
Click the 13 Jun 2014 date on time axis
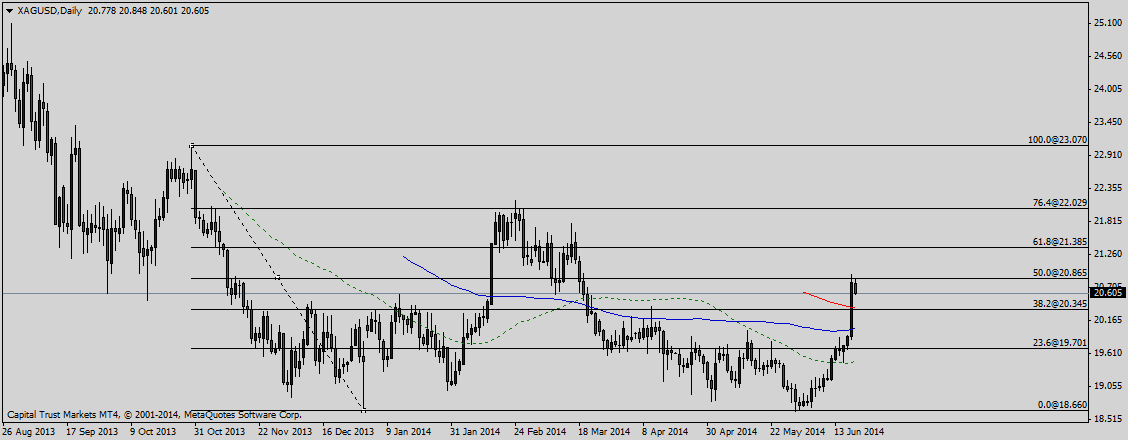858,432
